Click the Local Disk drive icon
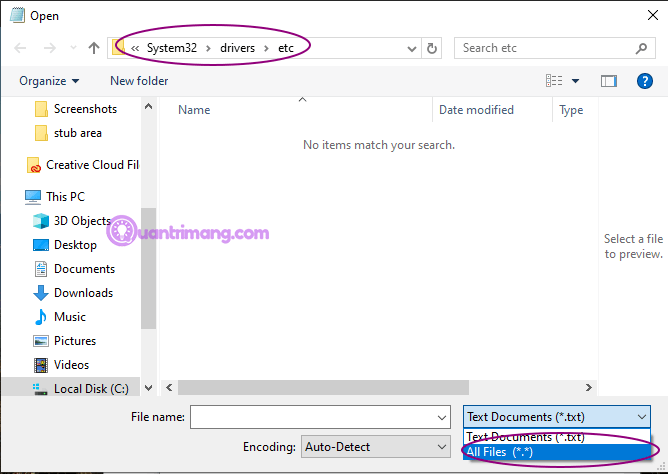This screenshot has width=668, height=474. [x=40, y=389]
